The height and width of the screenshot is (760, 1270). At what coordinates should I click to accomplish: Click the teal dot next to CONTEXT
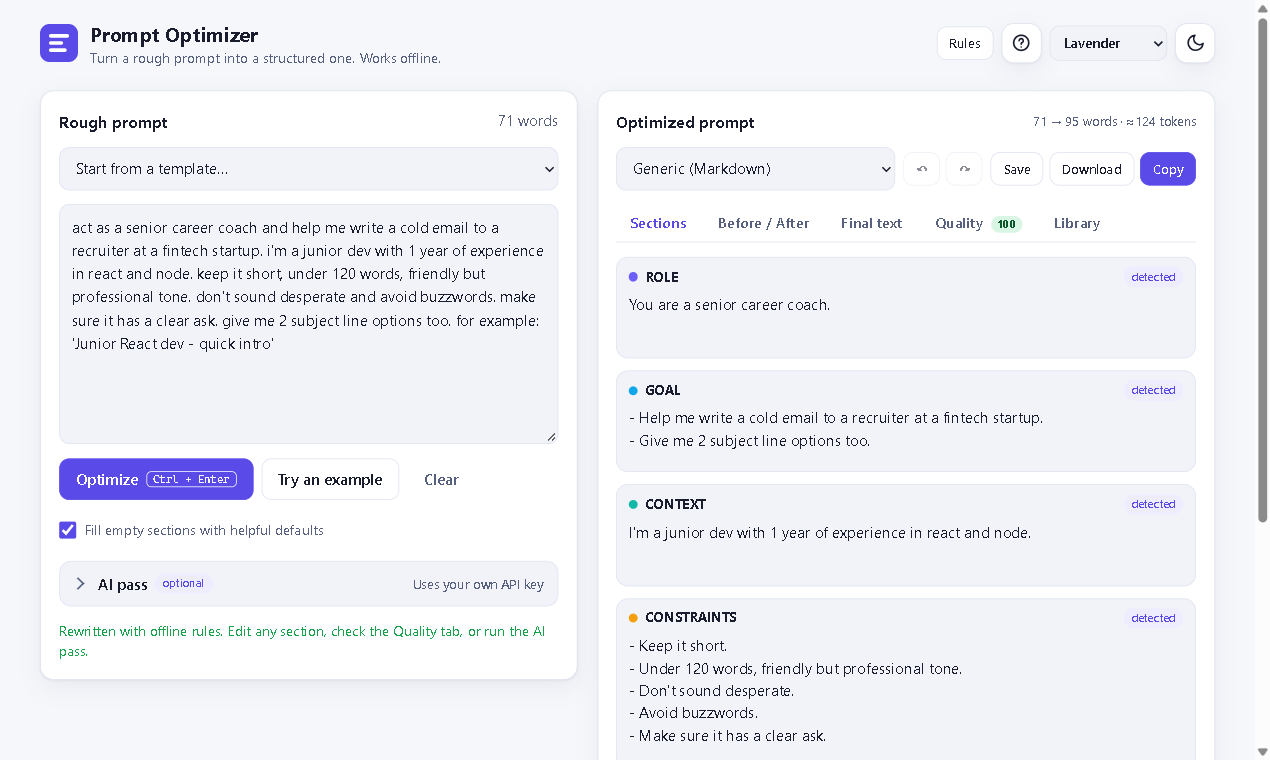click(x=633, y=504)
